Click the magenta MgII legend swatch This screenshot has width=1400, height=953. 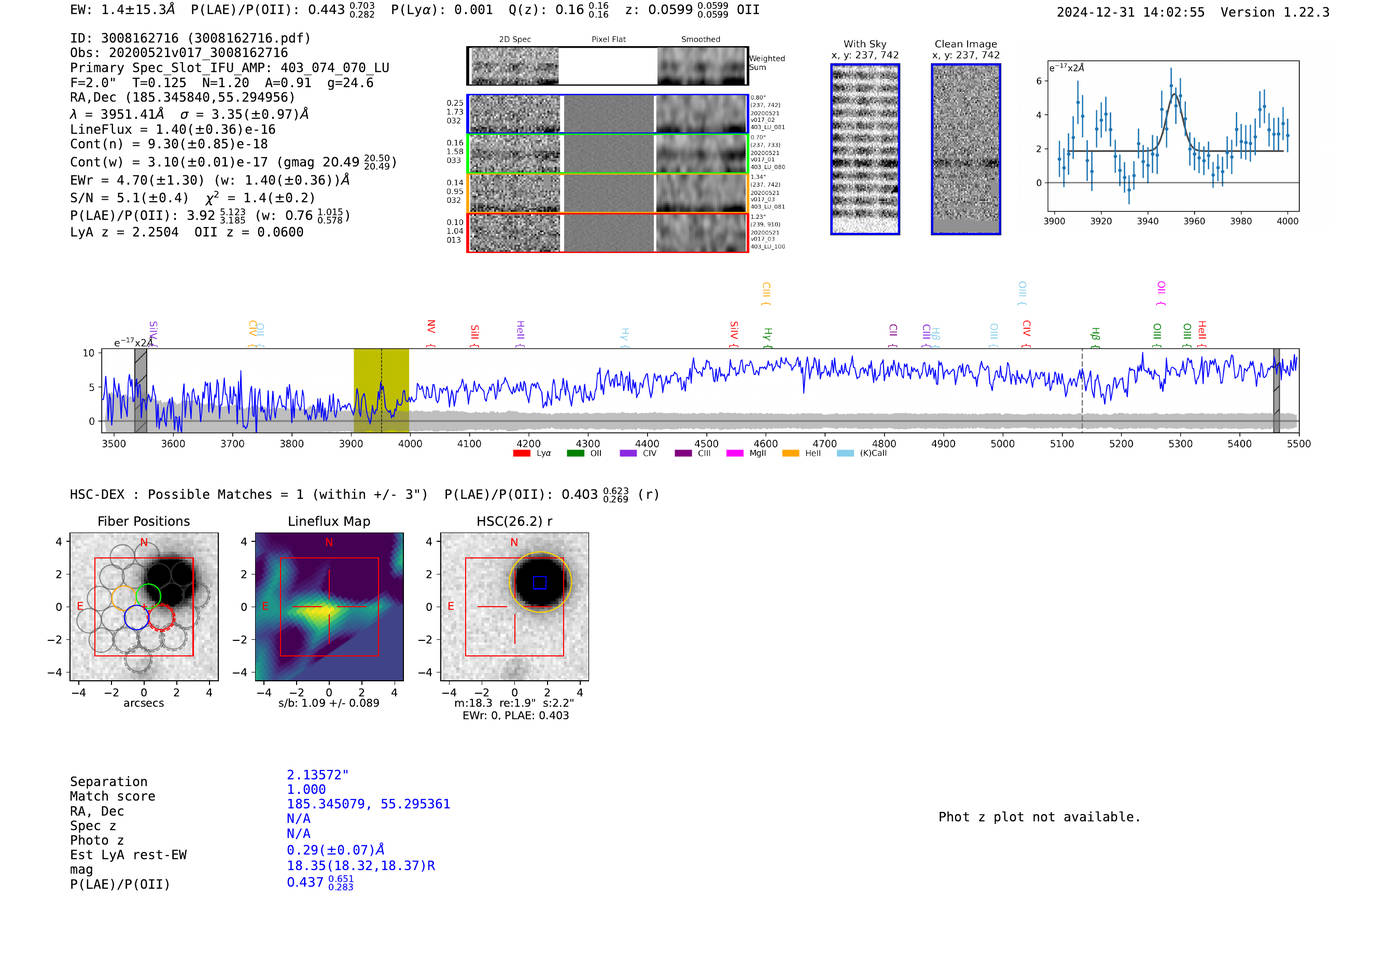tap(735, 453)
